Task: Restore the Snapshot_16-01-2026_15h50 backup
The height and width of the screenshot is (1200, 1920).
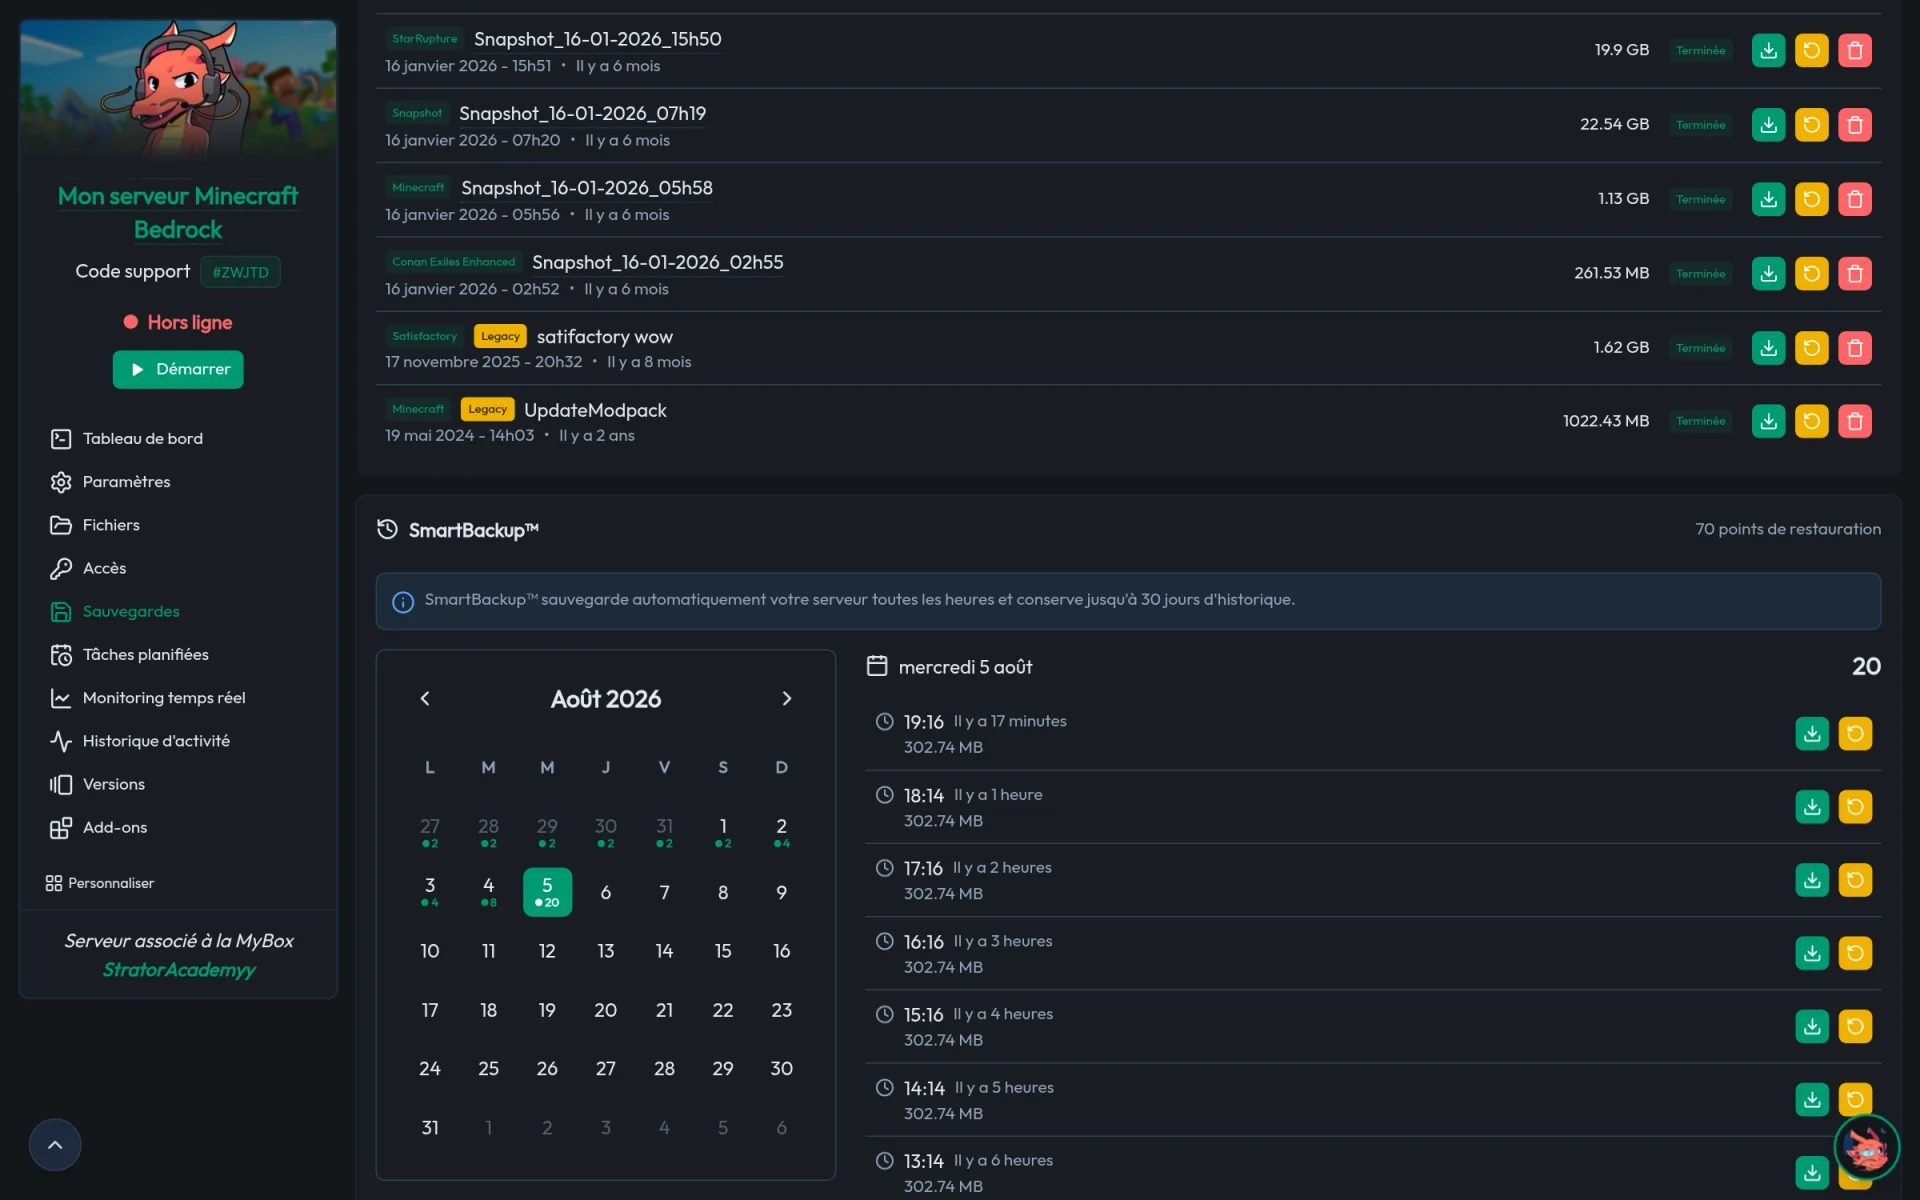Action: point(1811,50)
